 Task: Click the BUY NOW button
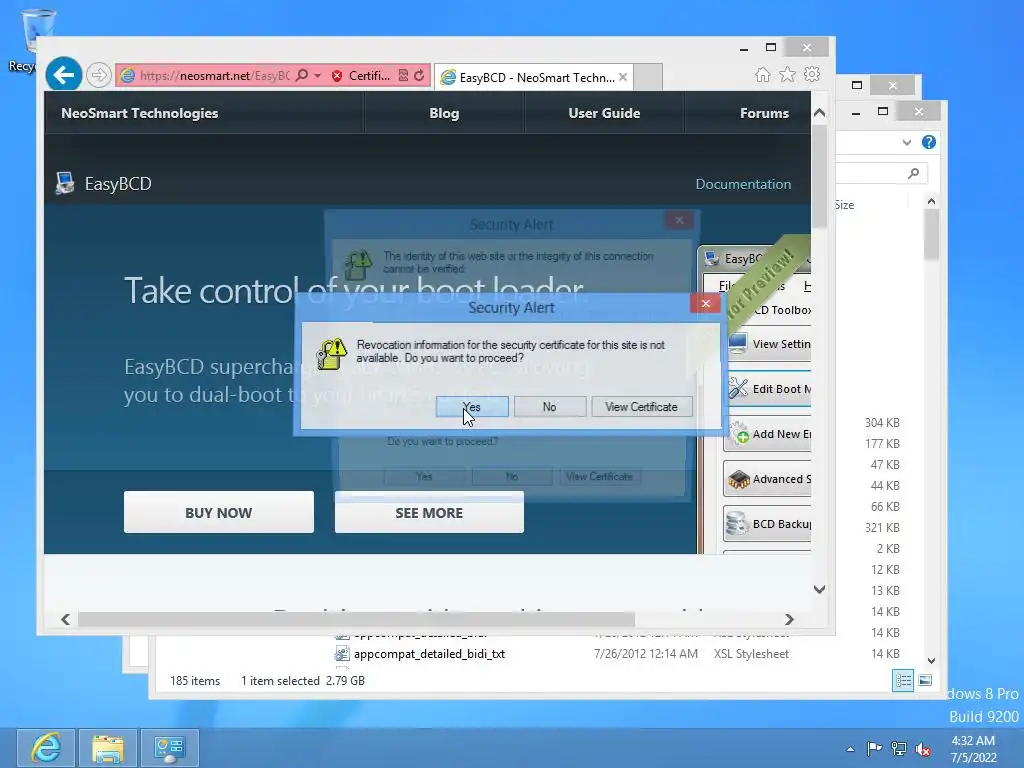(219, 513)
